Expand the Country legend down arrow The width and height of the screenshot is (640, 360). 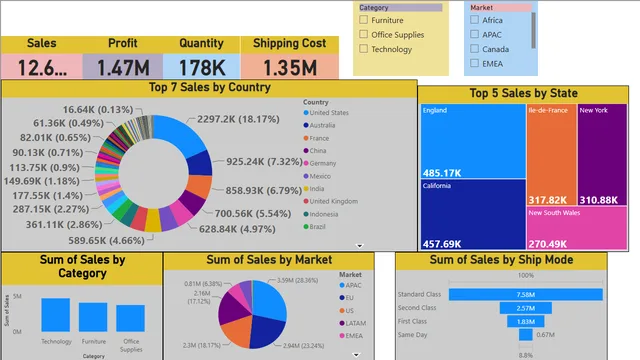click(360, 246)
